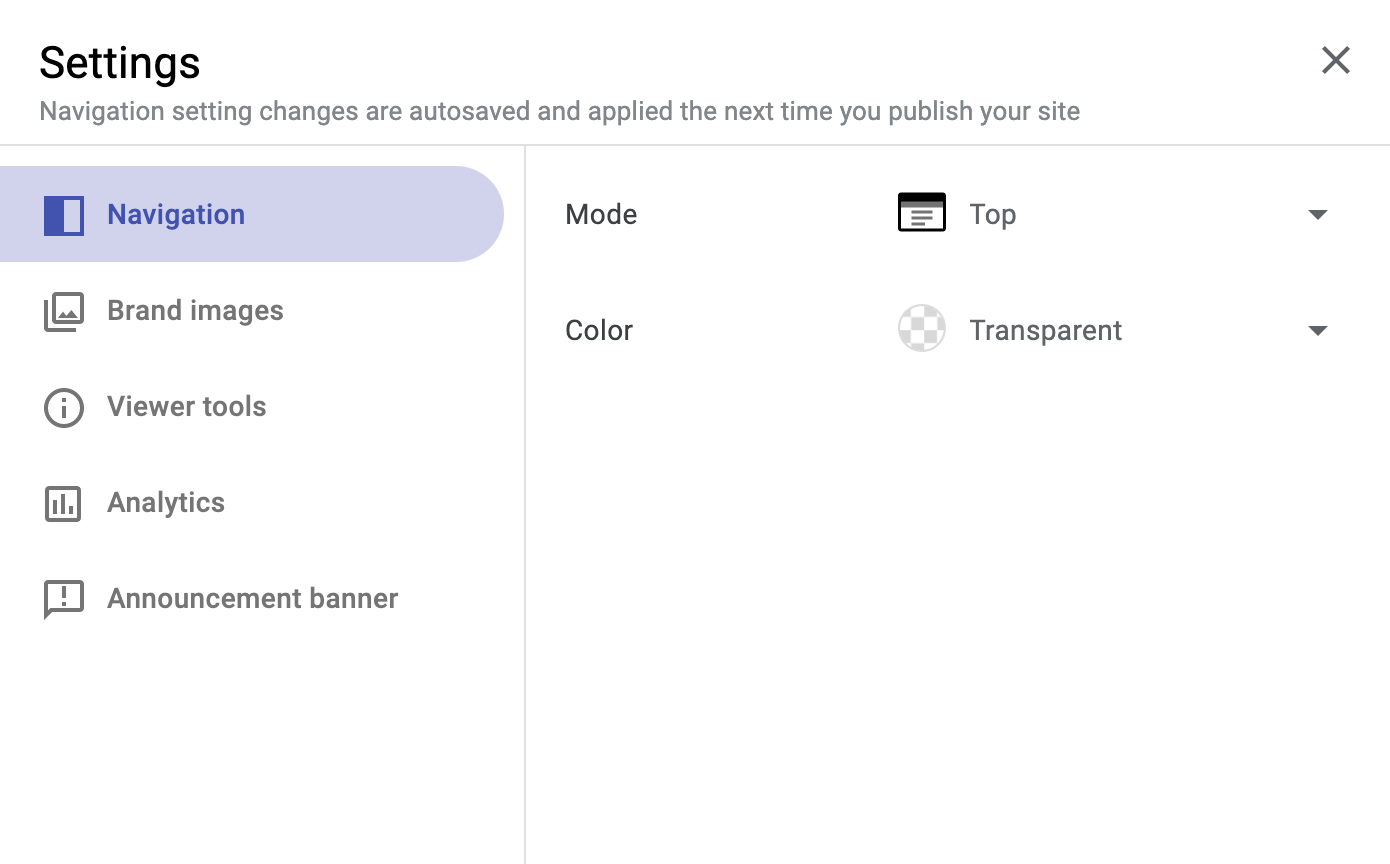This screenshot has height=864, width=1390.
Task: Go to Viewer tools settings
Action: pyautogui.click(x=186, y=407)
